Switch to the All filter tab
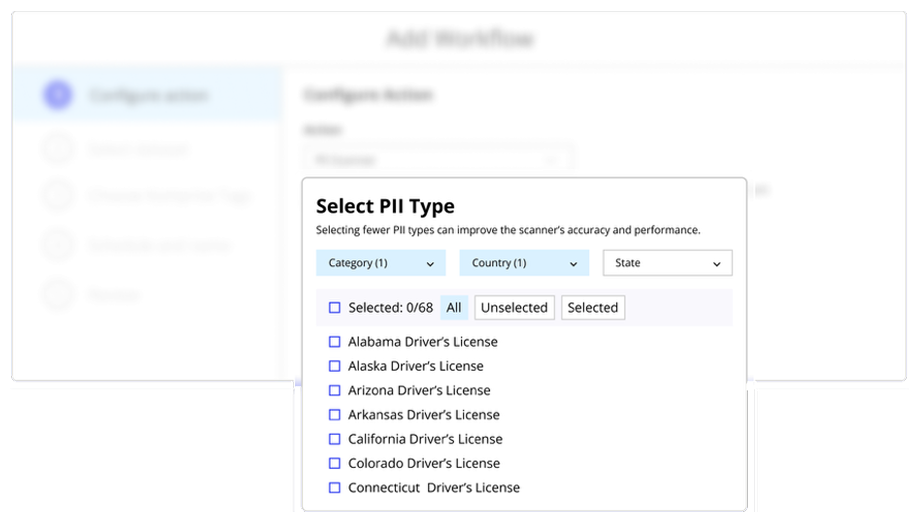This screenshot has height=521, width=917. tap(454, 308)
